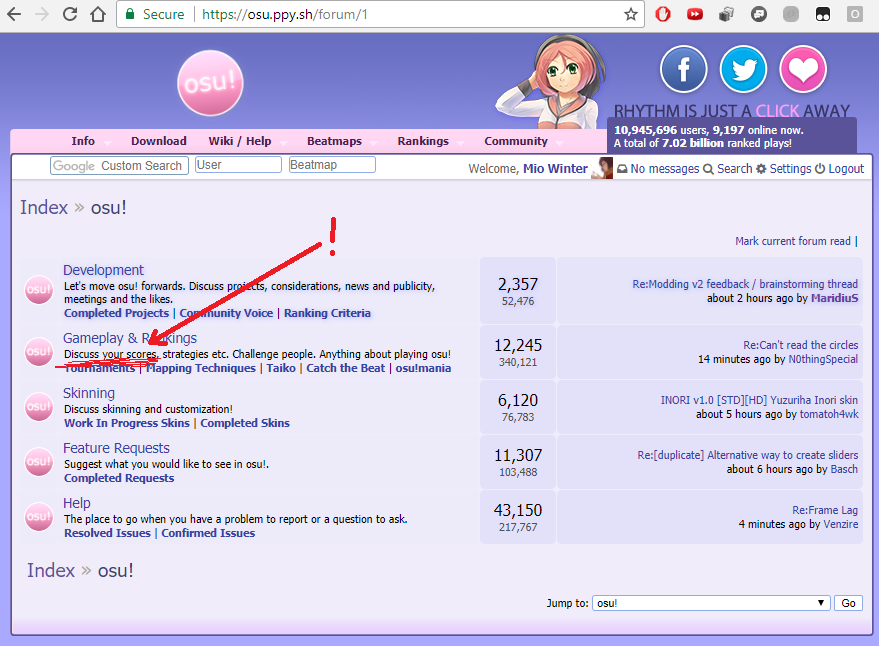Image resolution: width=879 pixels, height=646 pixels.
Task: Open the Confirmed Issues subforum
Action: coord(208,533)
